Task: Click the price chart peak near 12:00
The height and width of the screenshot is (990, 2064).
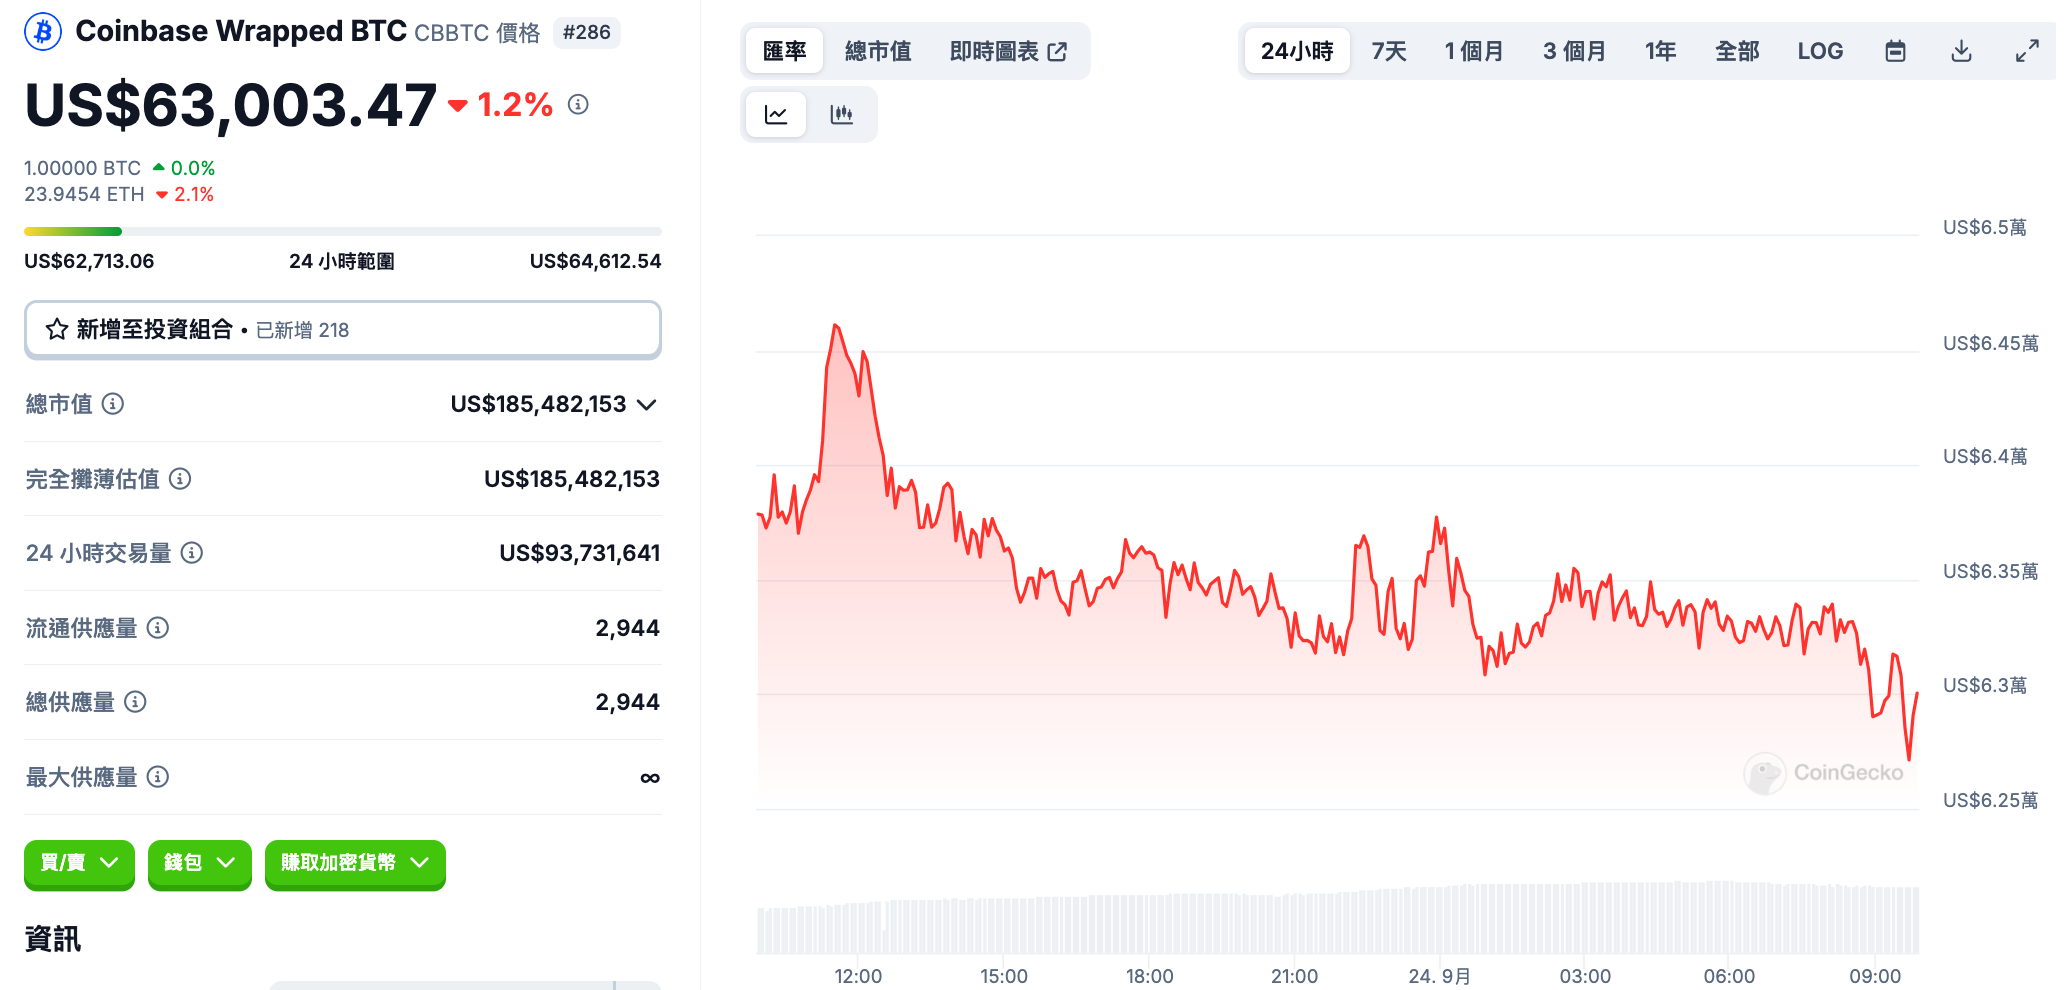Action: (x=835, y=326)
